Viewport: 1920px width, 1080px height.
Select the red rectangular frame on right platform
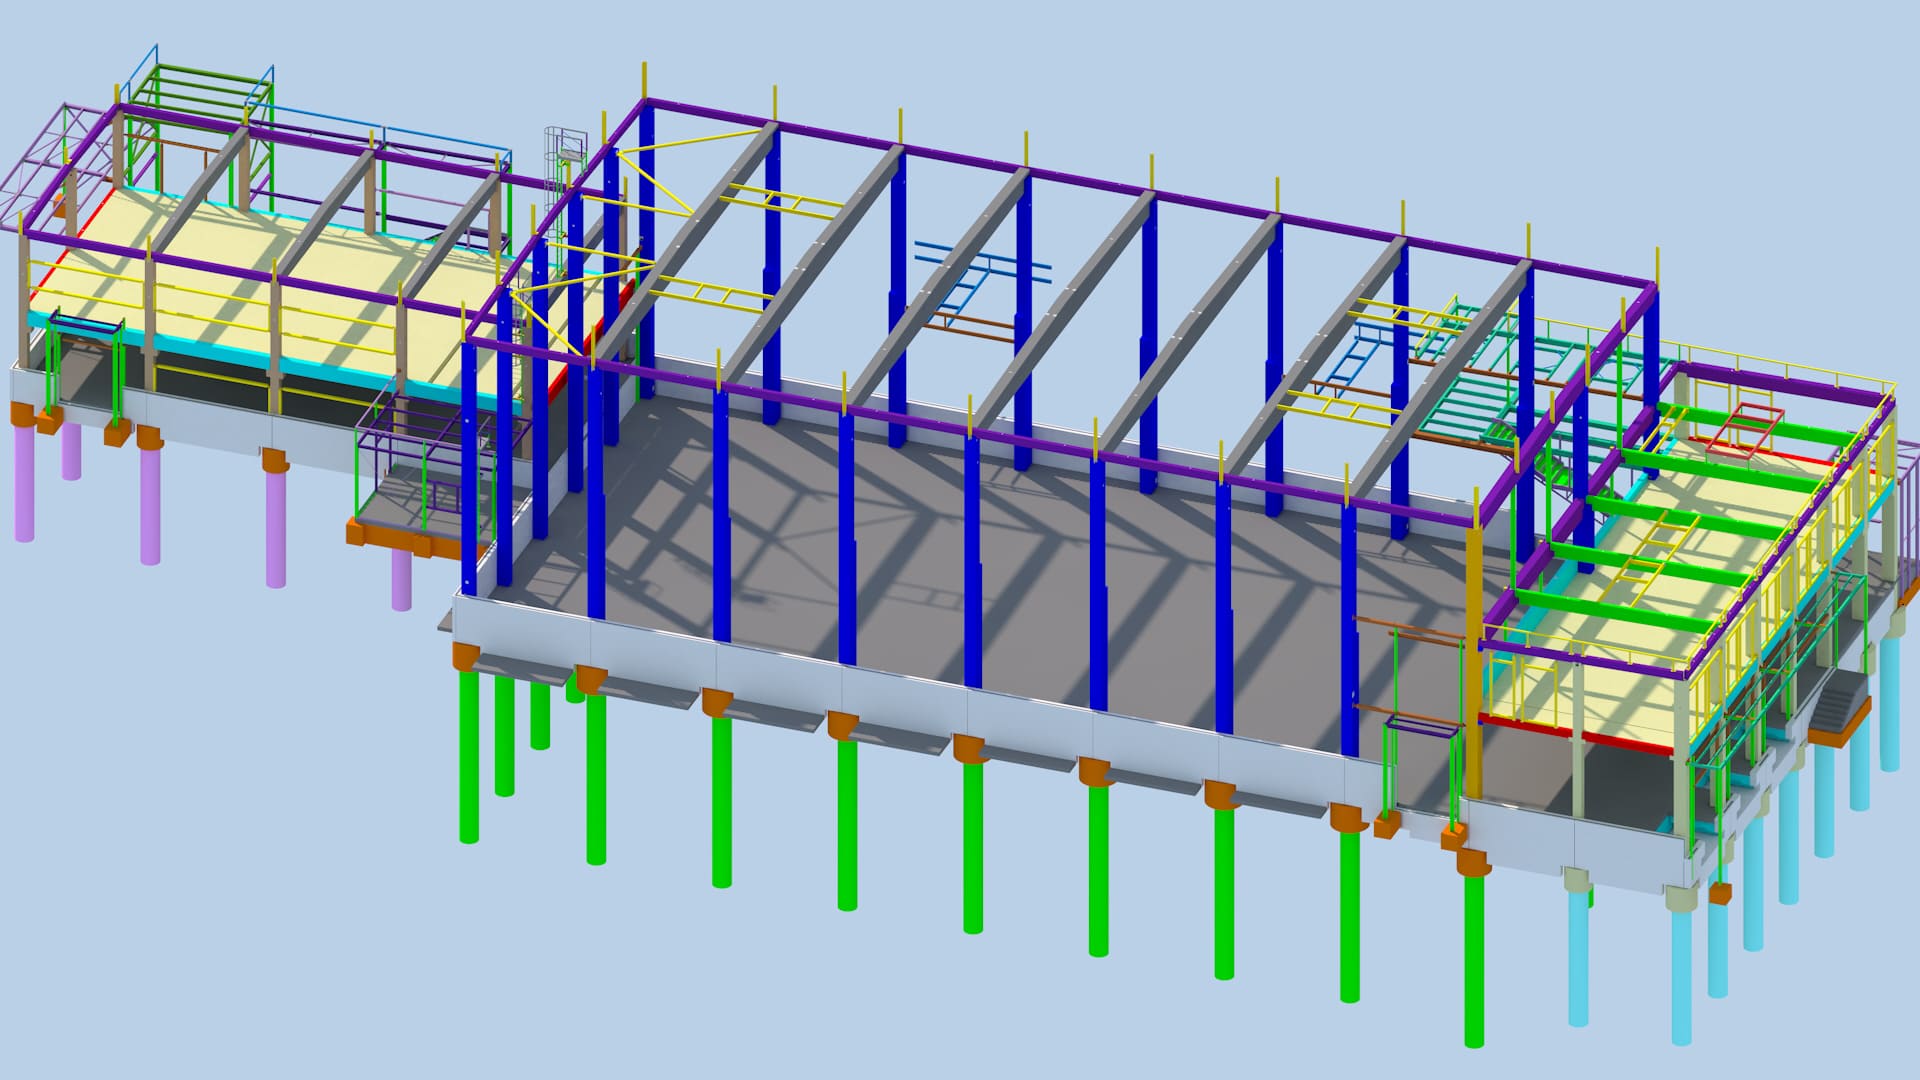(x=1743, y=428)
